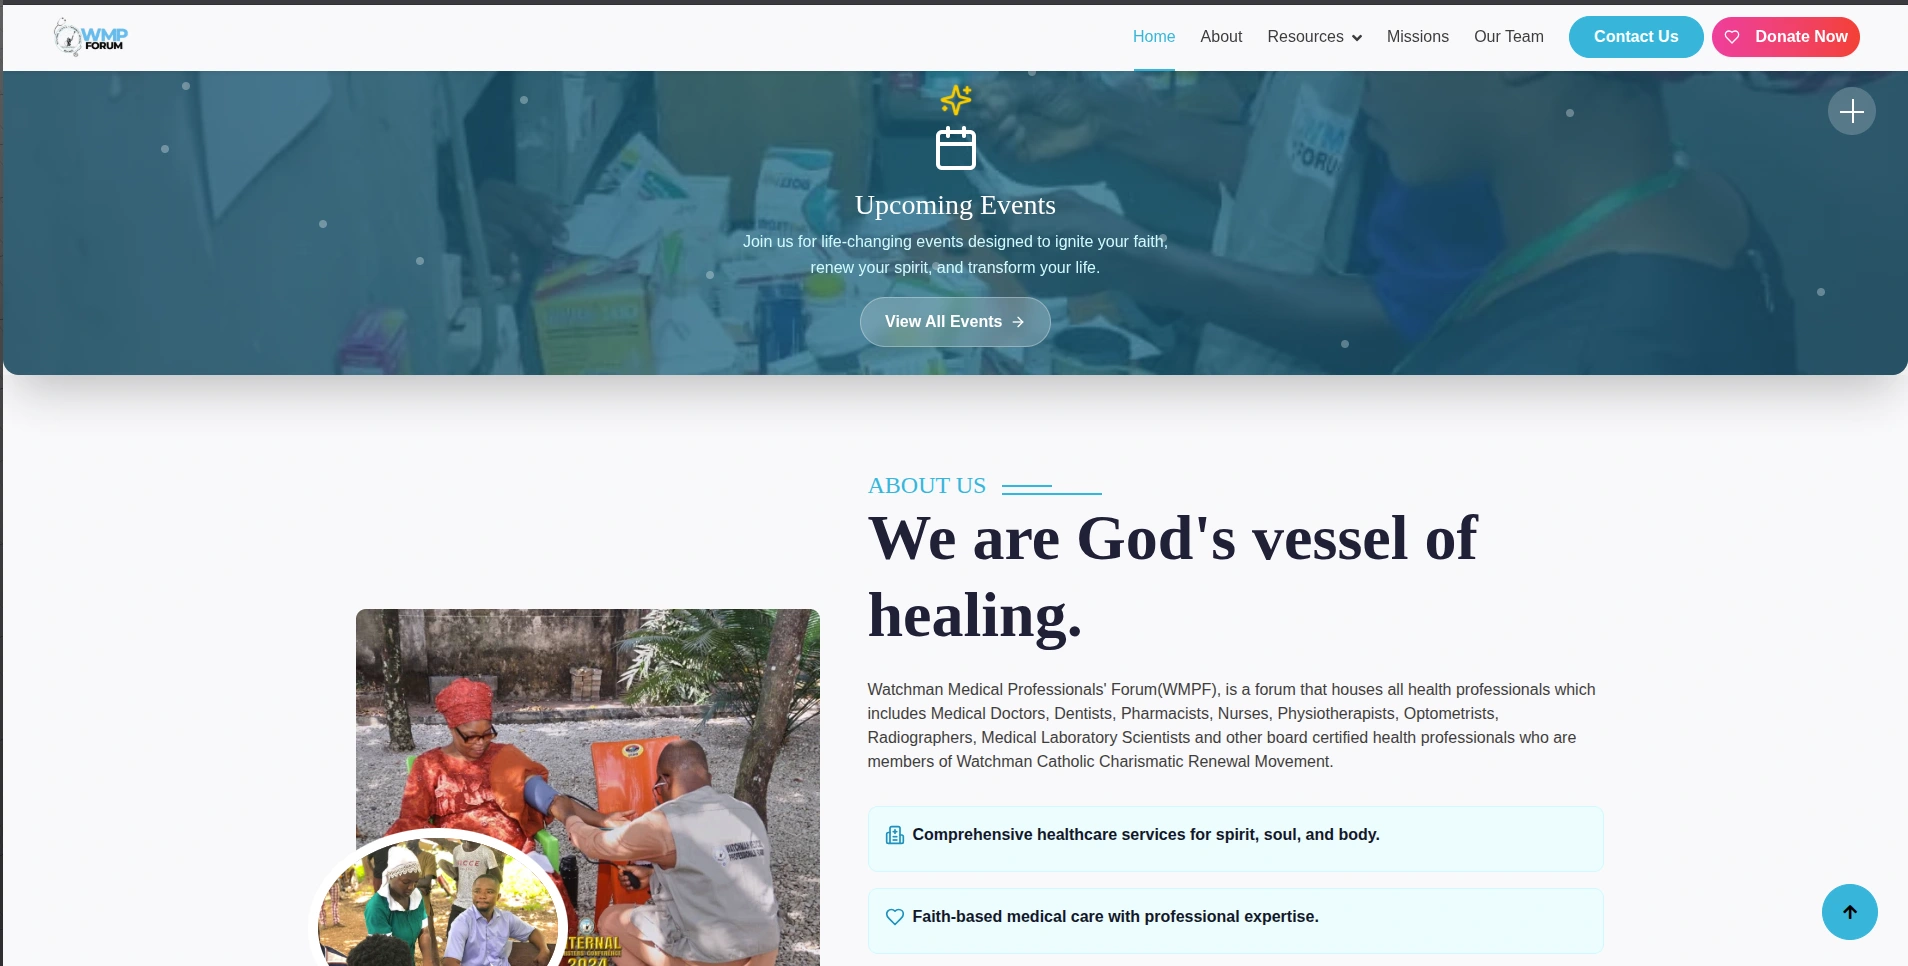Click the heart icon beside Faith-based medical care
This screenshot has width=1908, height=966.
point(894,917)
